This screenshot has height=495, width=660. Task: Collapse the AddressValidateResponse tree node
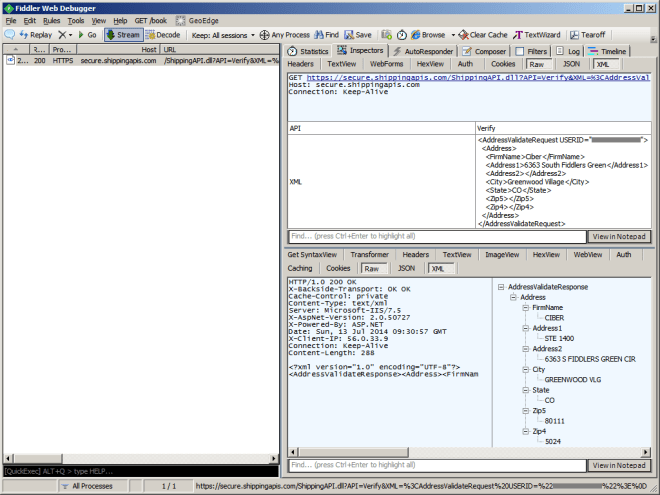coord(500,287)
